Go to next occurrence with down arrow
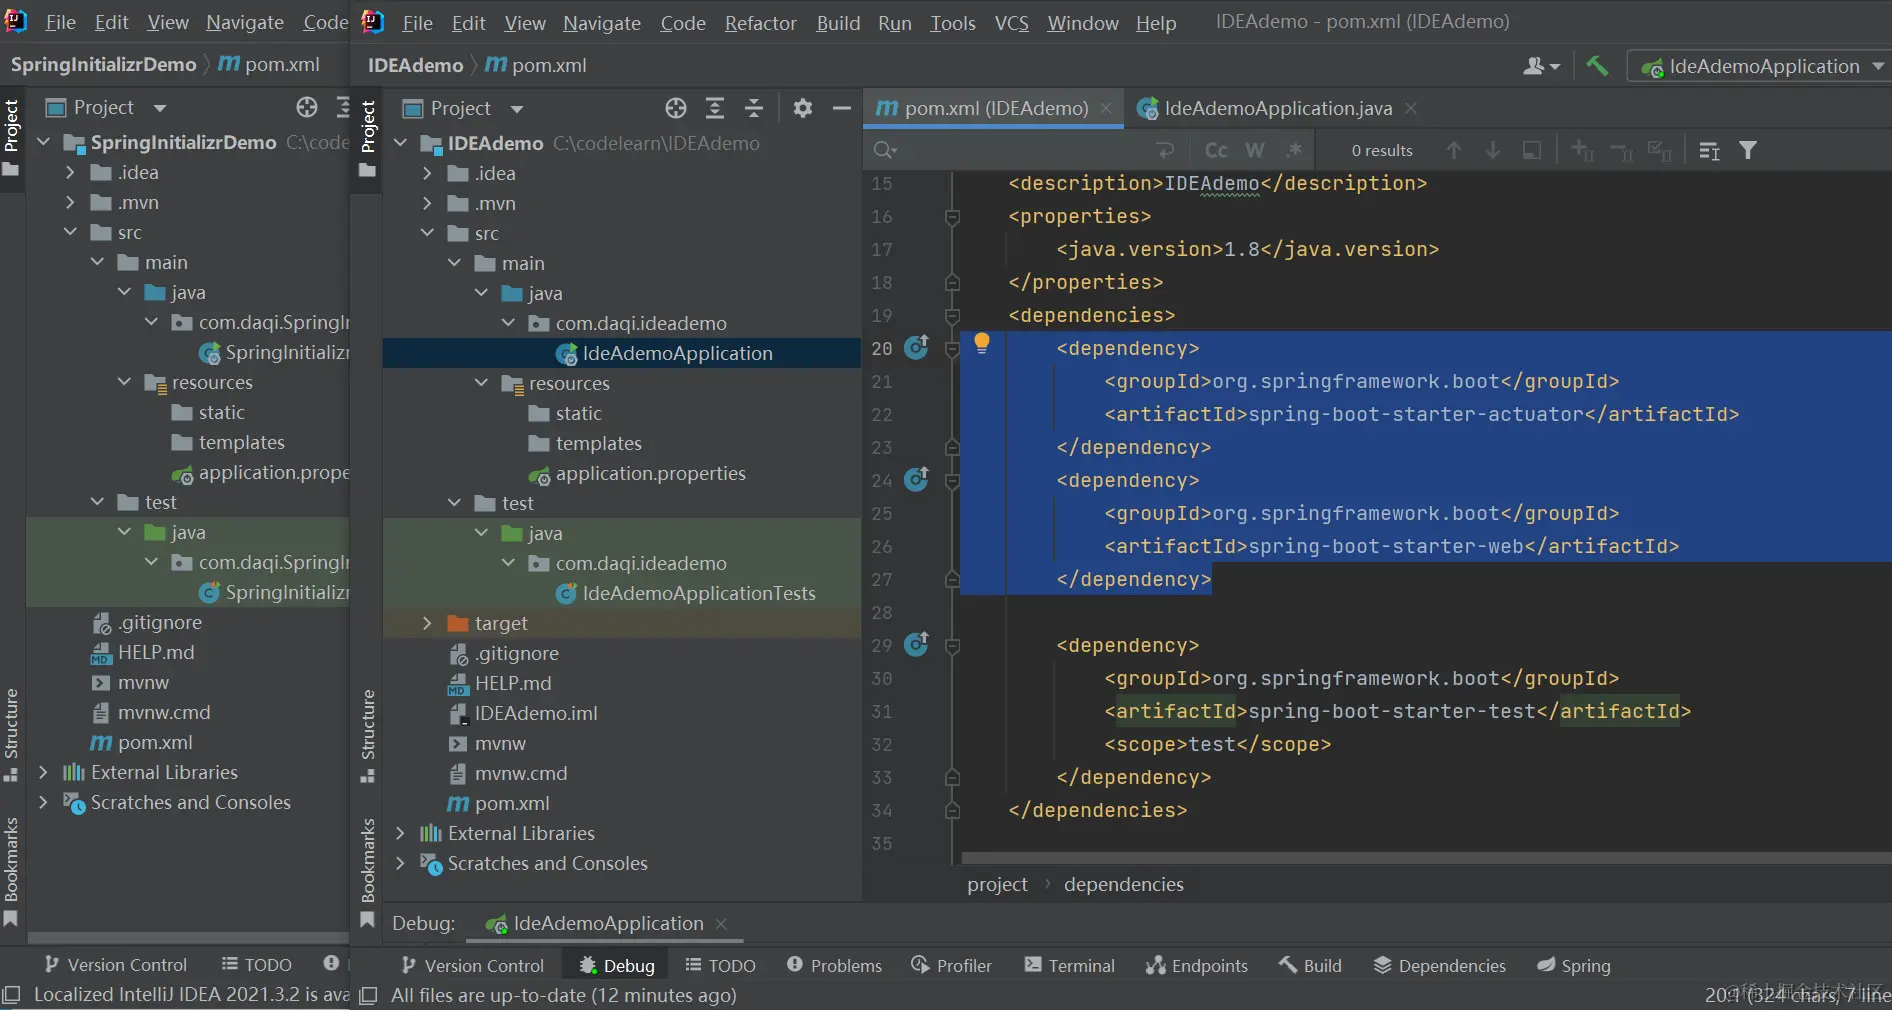The image size is (1892, 1010). (x=1492, y=150)
